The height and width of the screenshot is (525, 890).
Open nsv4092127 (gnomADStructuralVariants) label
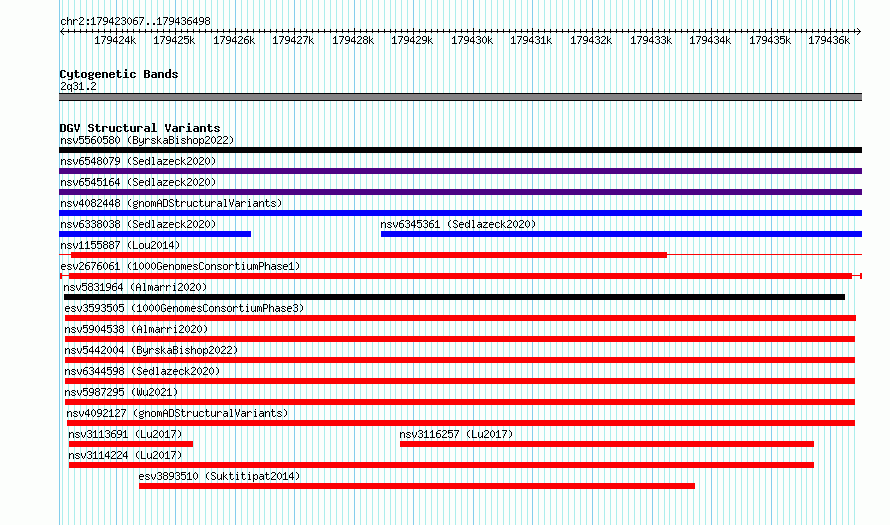[x=177, y=413]
